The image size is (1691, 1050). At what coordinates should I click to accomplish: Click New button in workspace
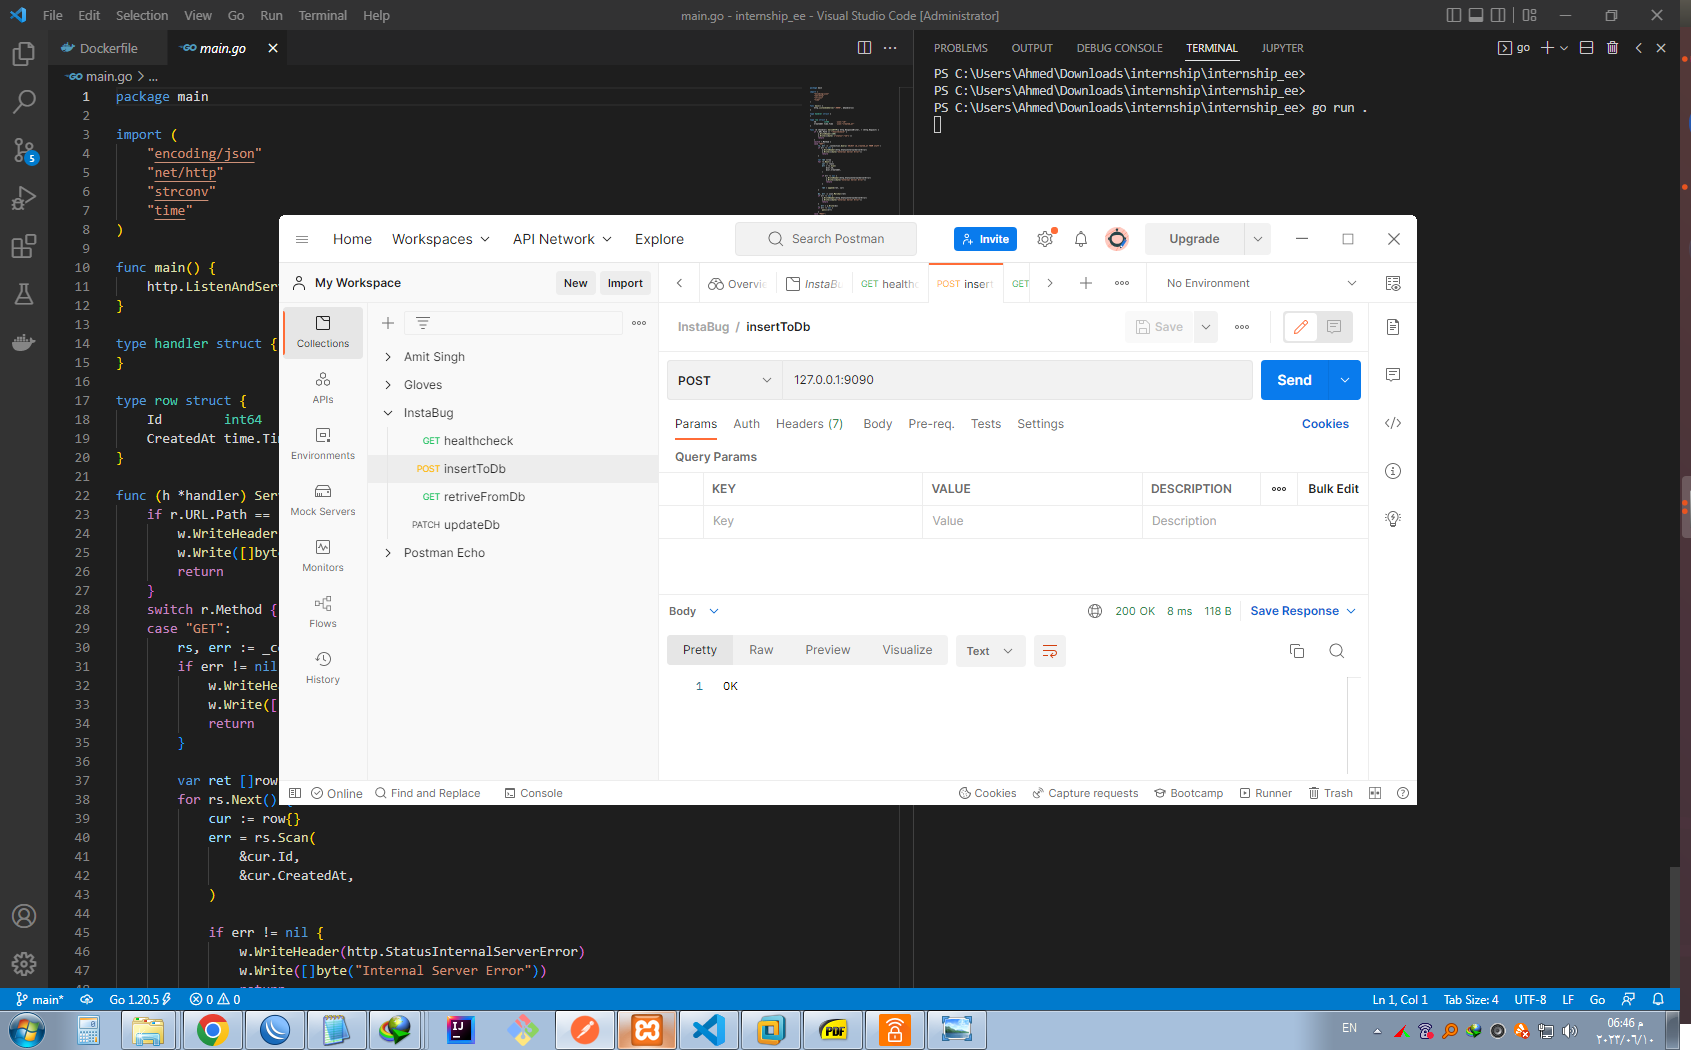click(575, 283)
